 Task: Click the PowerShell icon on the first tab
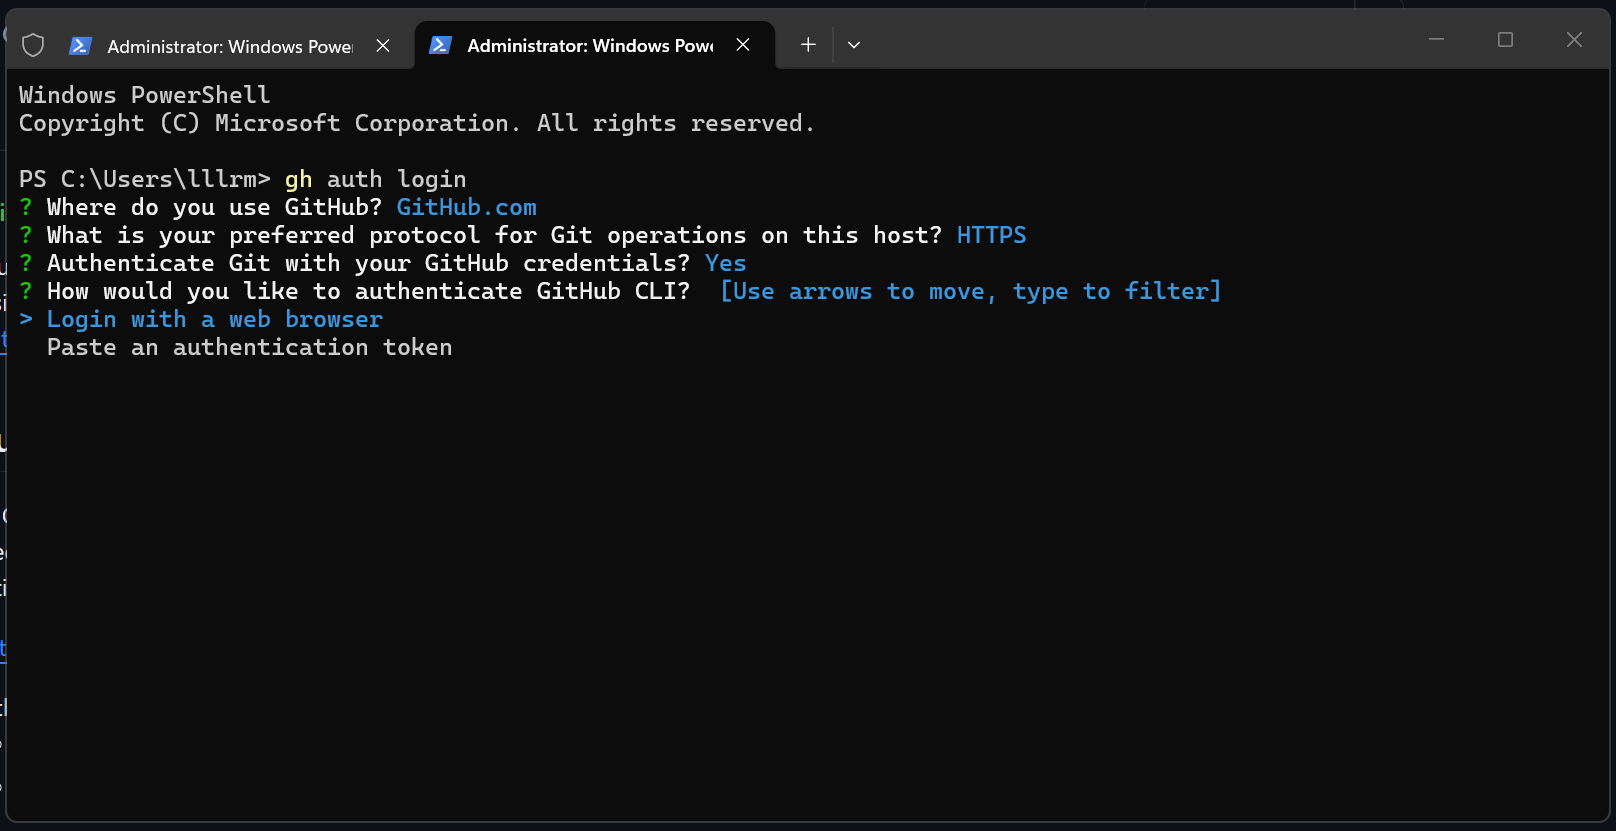(81, 46)
